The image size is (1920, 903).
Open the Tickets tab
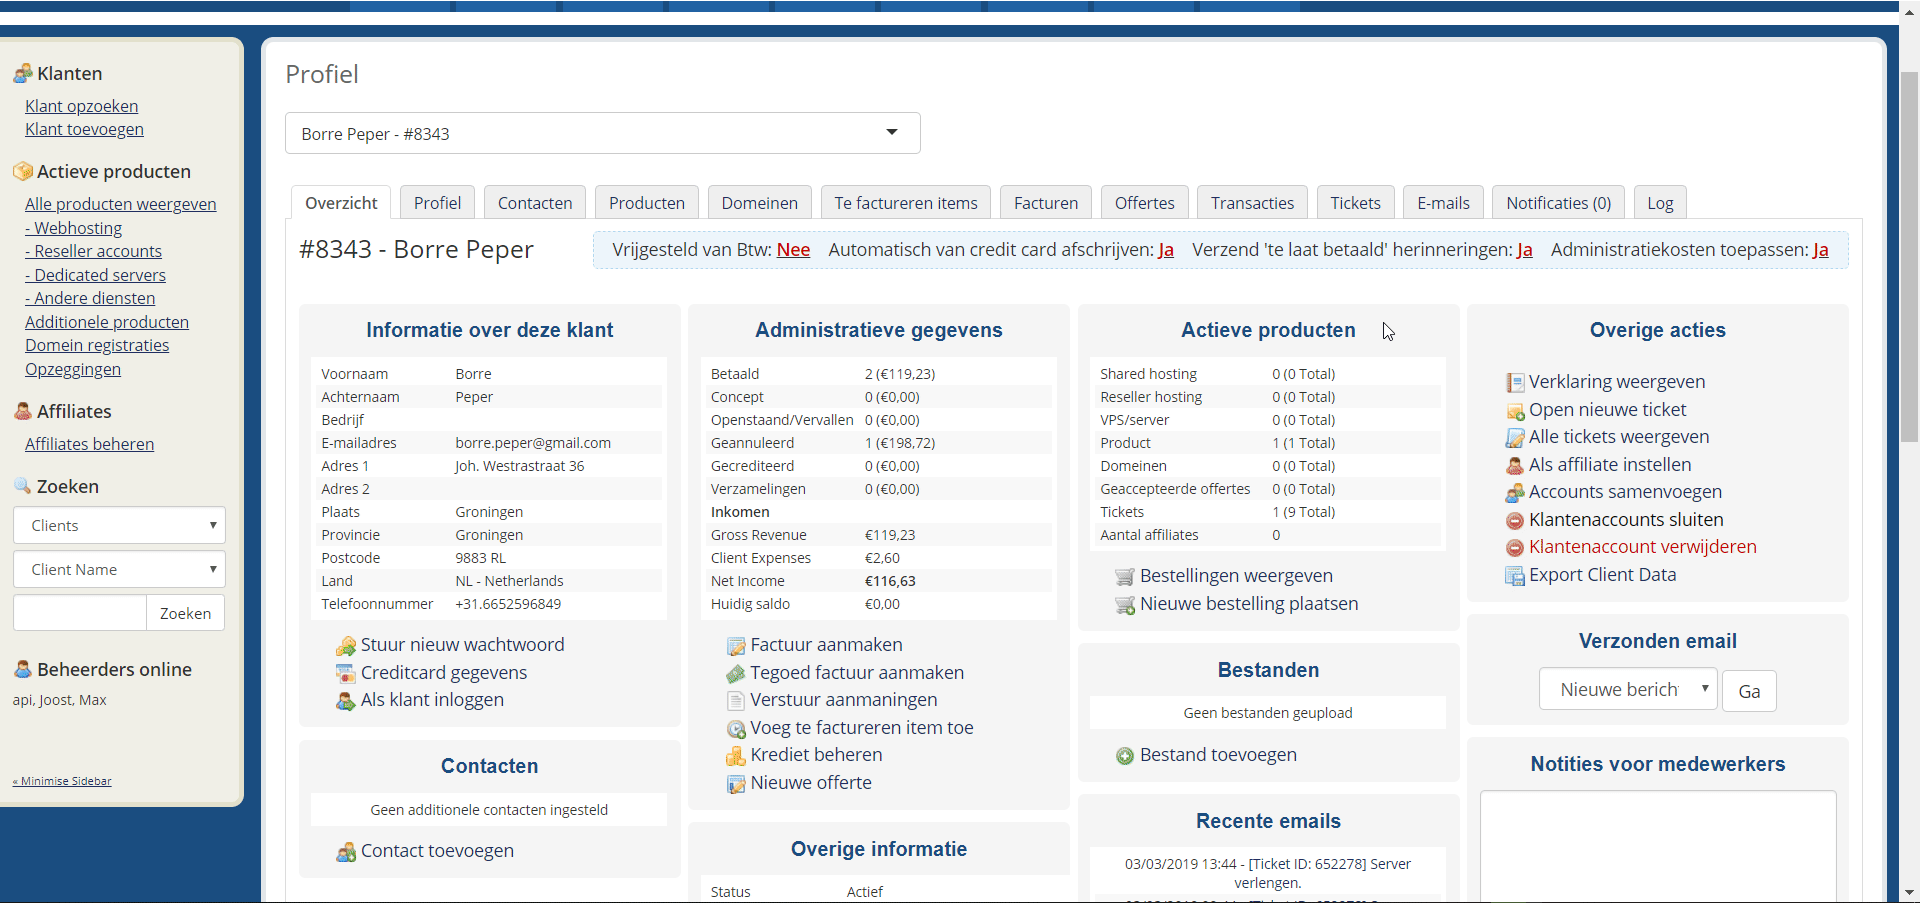[x=1354, y=203]
